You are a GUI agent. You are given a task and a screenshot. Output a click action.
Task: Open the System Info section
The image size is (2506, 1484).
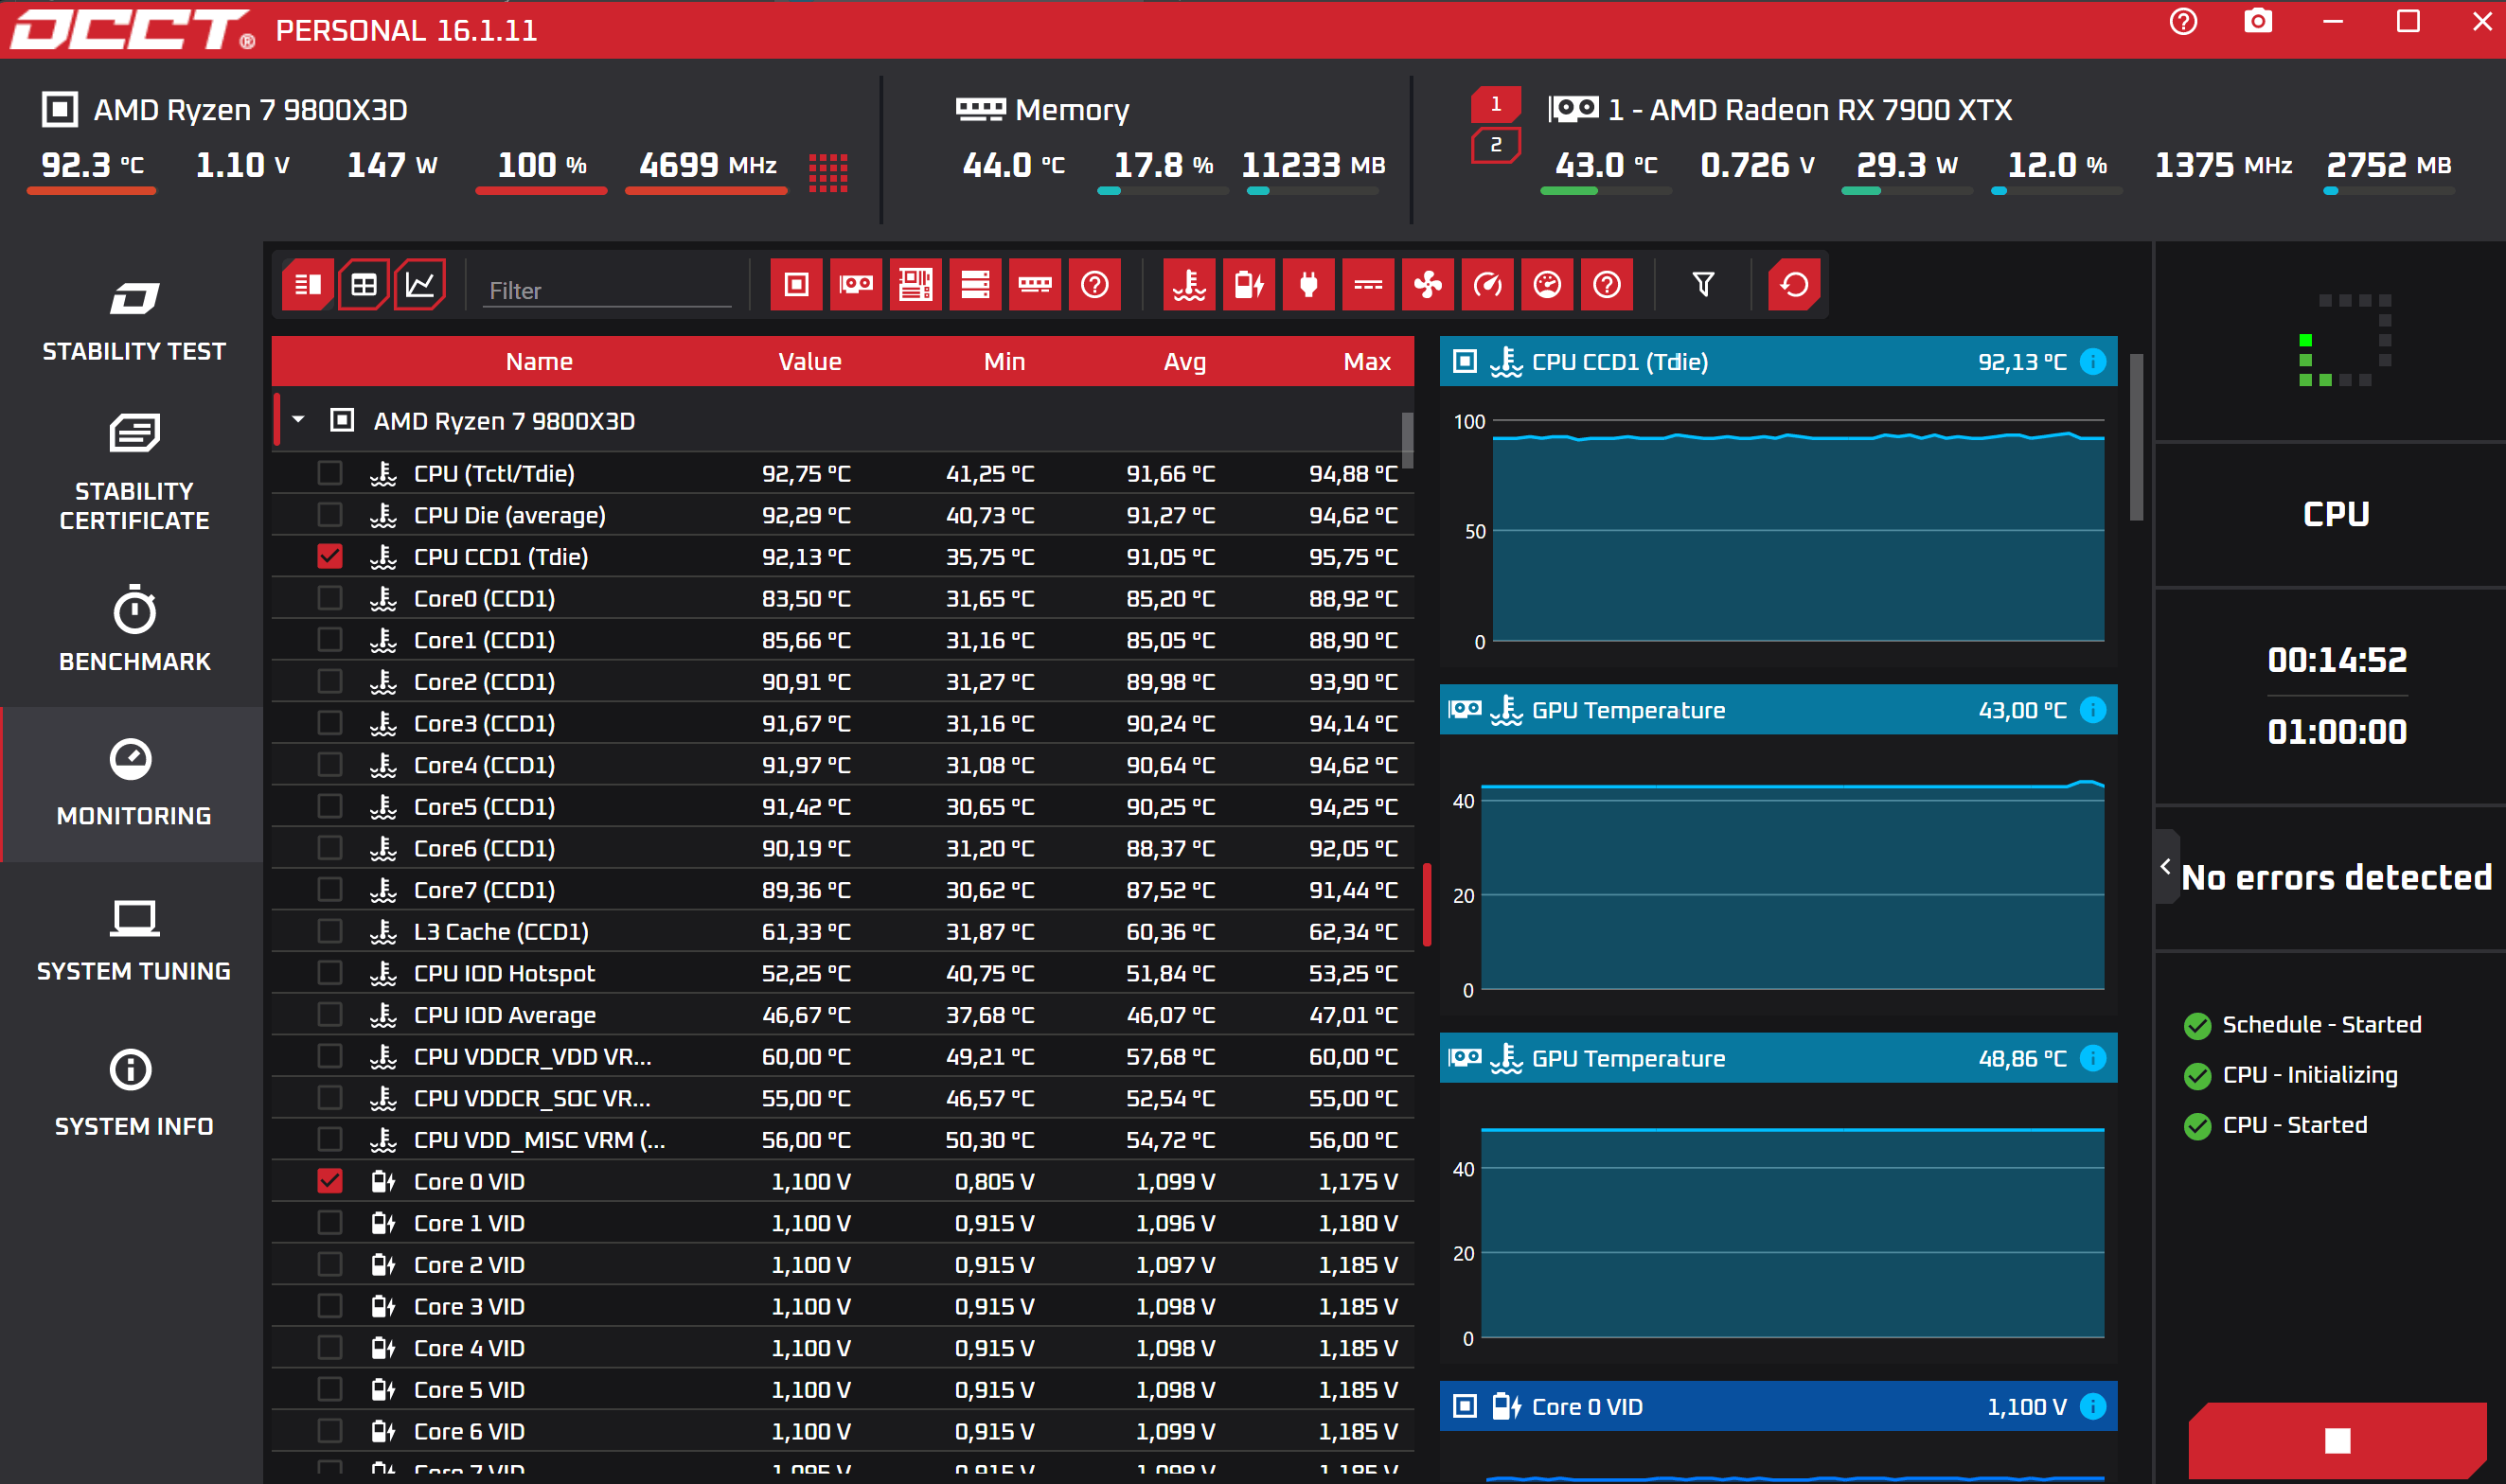pyautogui.click(x=134, y=1094)
